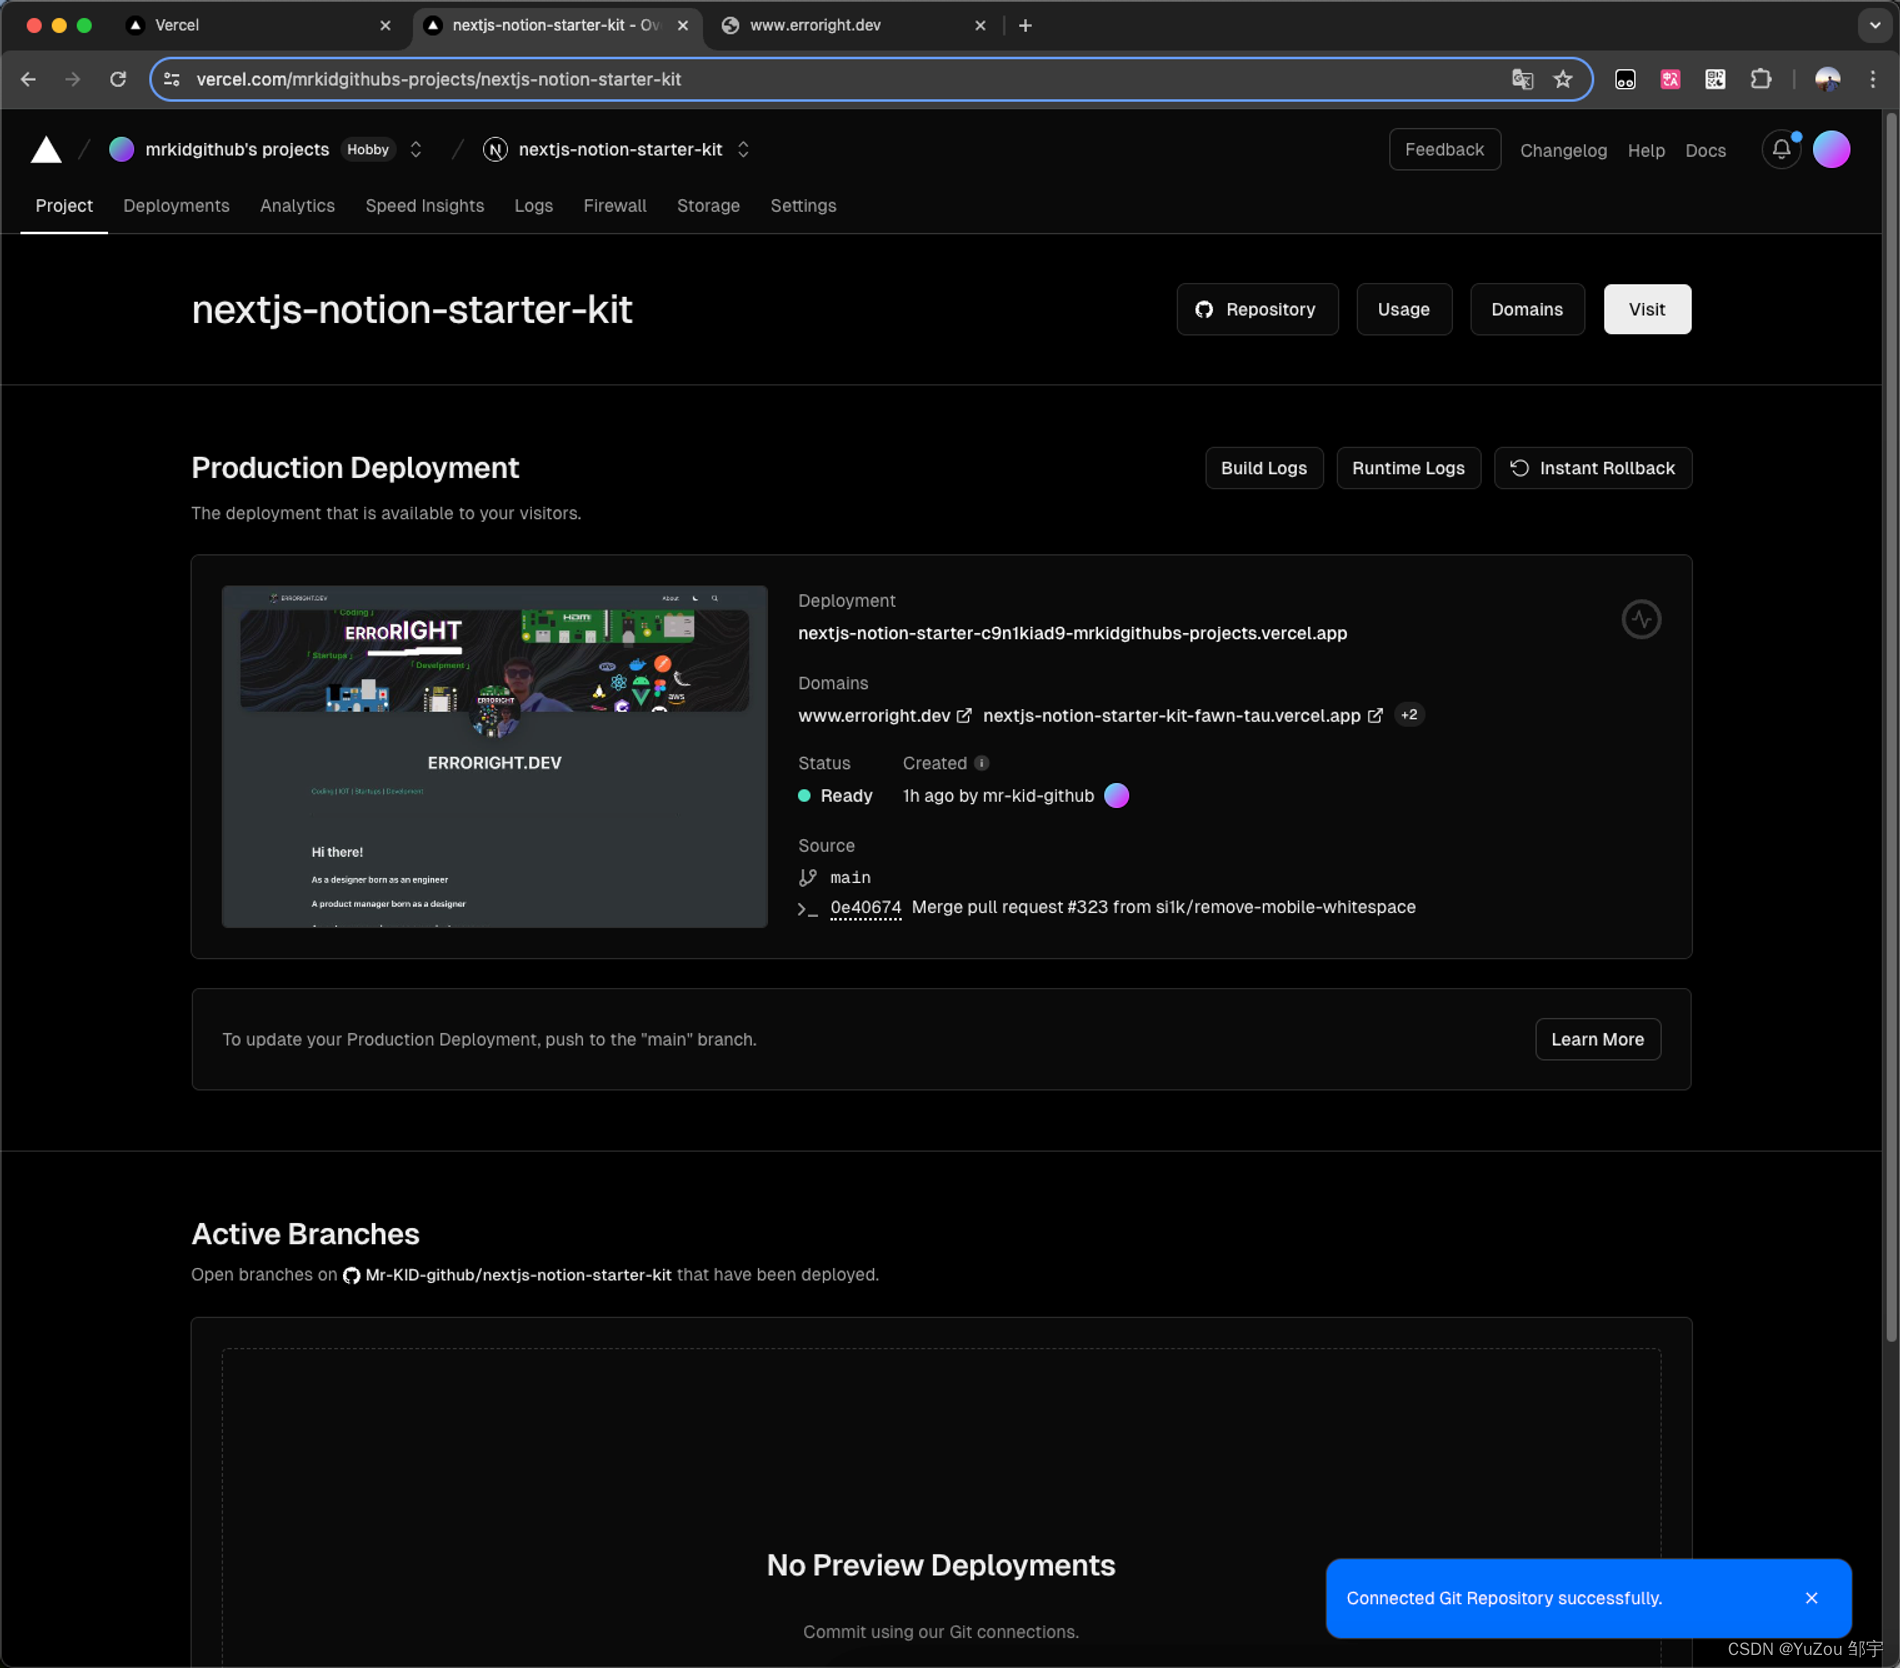This screenshot has width=1900, height=1668.
Task: Open the Firewall tab
Action: (614, 206)
